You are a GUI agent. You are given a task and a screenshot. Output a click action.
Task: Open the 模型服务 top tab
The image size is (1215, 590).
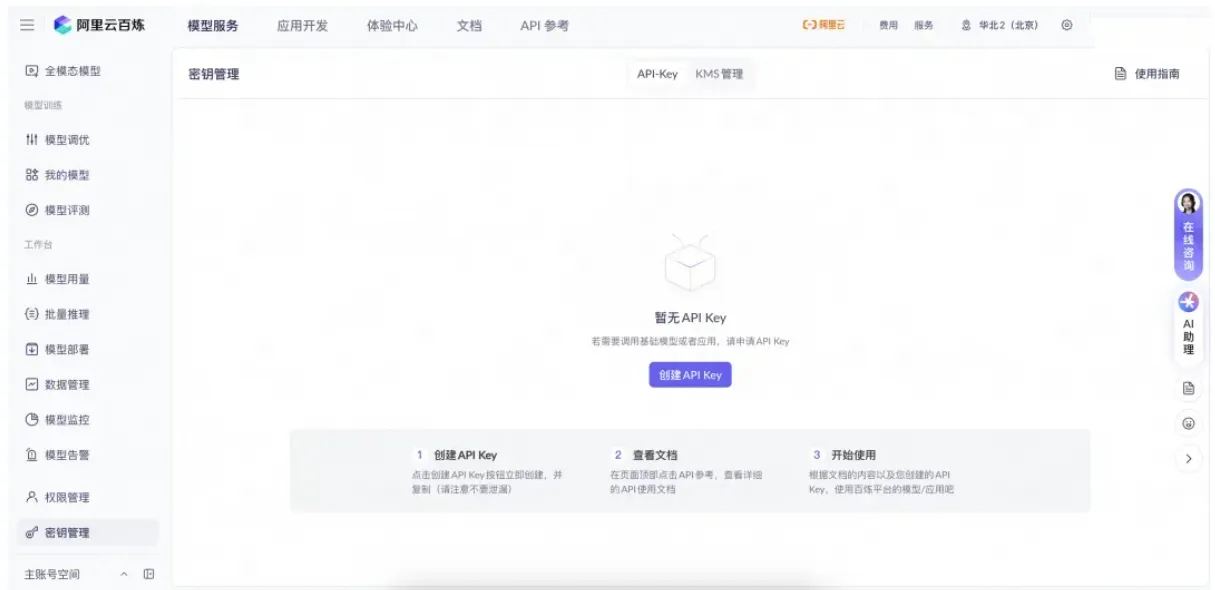click(x=213, y=26)
